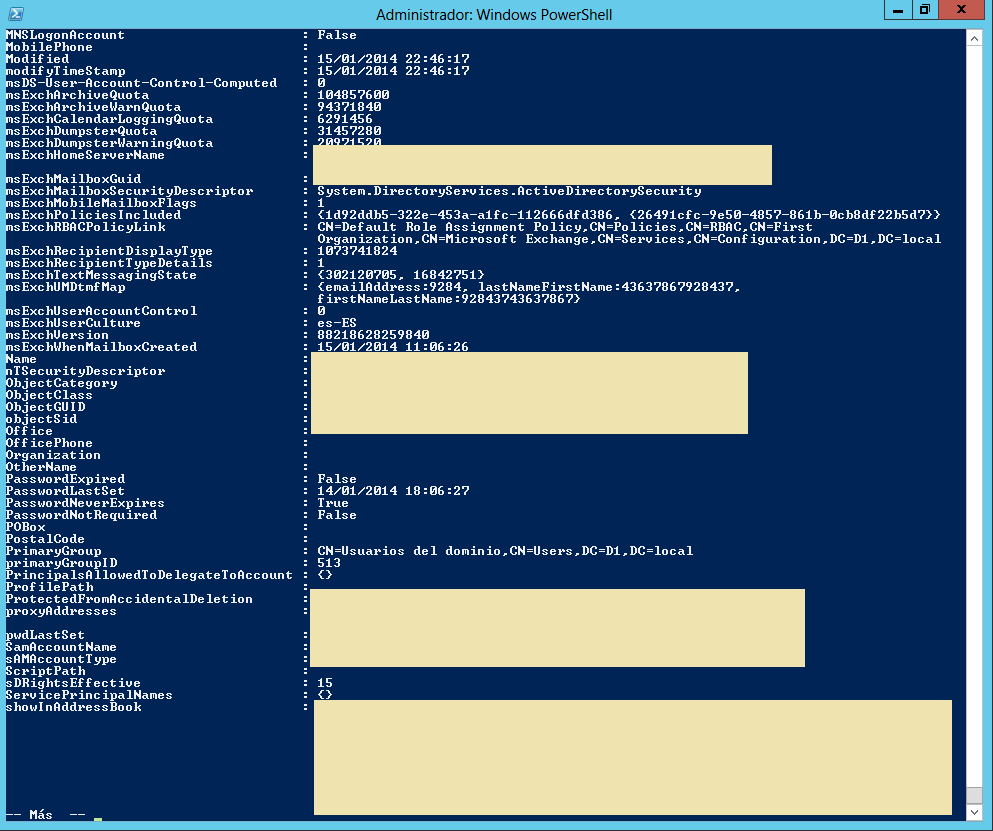Click the scrollbar up arrow

click(975, 38)
